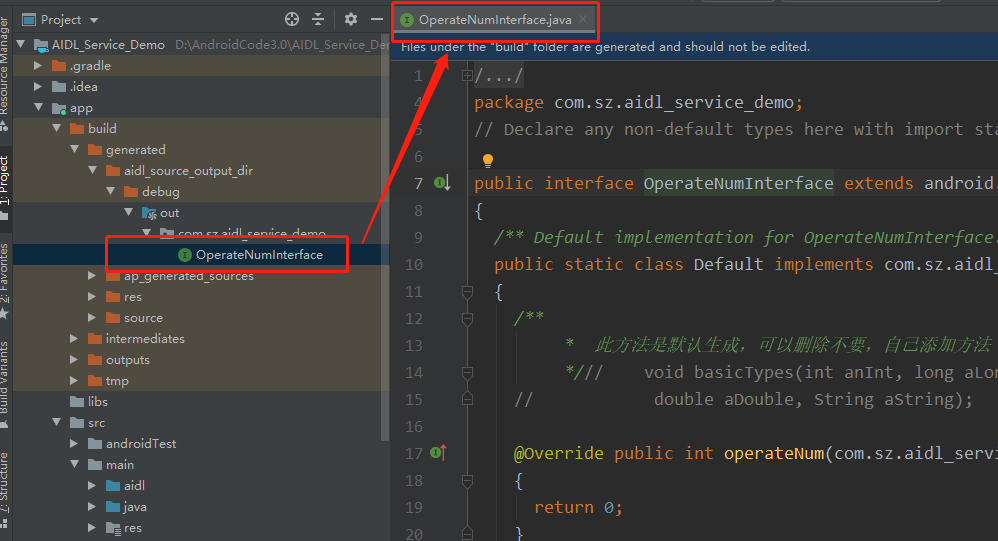Select the out folder icon
Viewport: 998px width, 541px height.
pyautogui.click(x=149, y=213)
